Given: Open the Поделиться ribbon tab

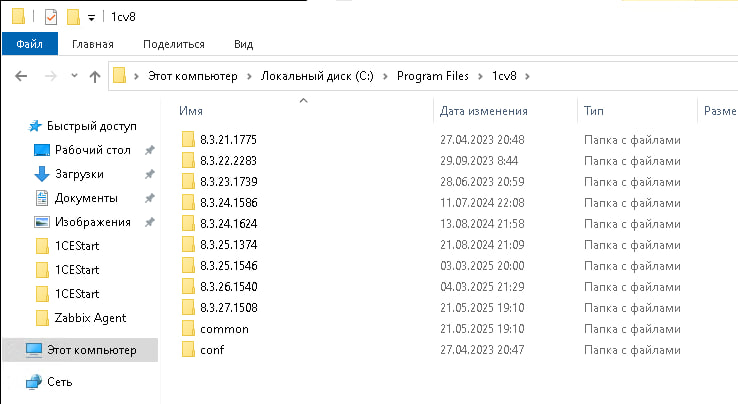Looking at the screenshot, I should tap(174, 44).
